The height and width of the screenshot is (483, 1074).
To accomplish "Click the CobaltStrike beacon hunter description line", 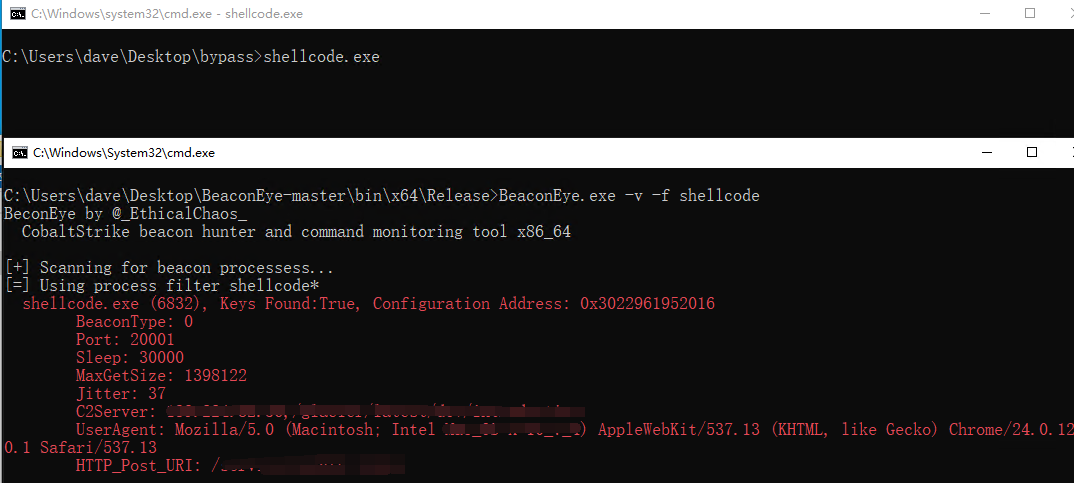I will (296, 232).
